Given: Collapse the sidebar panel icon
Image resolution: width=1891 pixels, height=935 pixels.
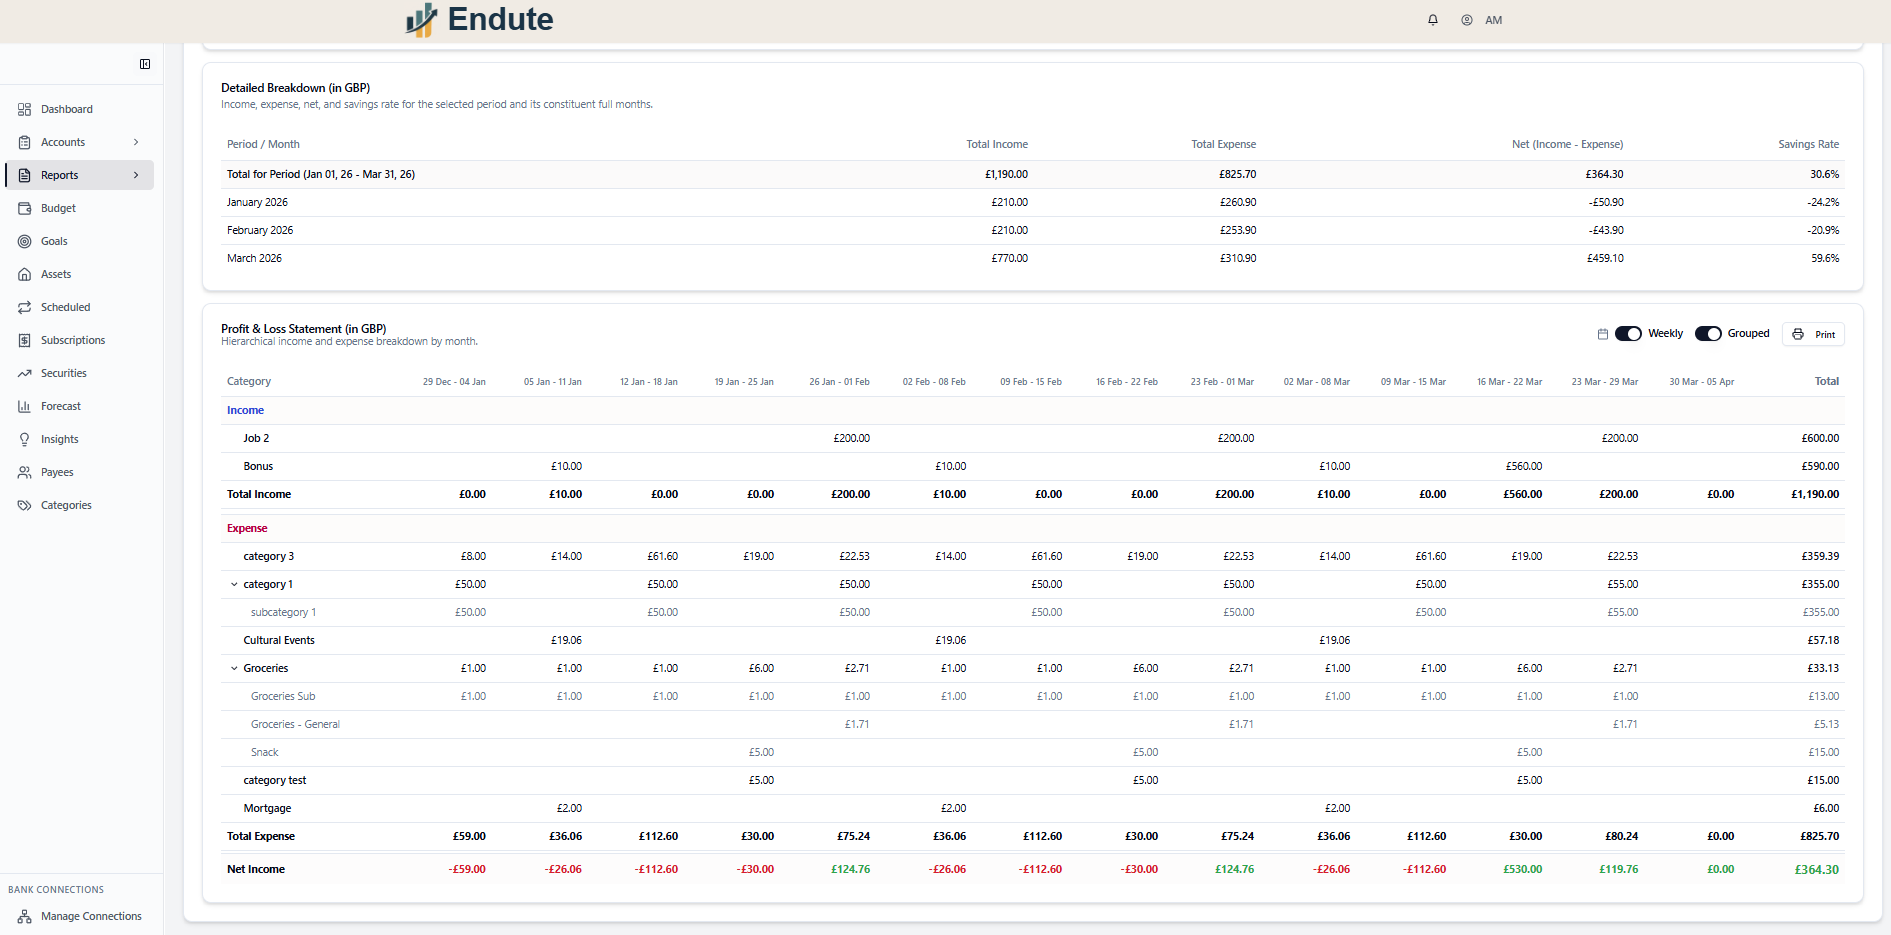Looking at the screenshot, I should pyautogui.click(x=145, y=64).
